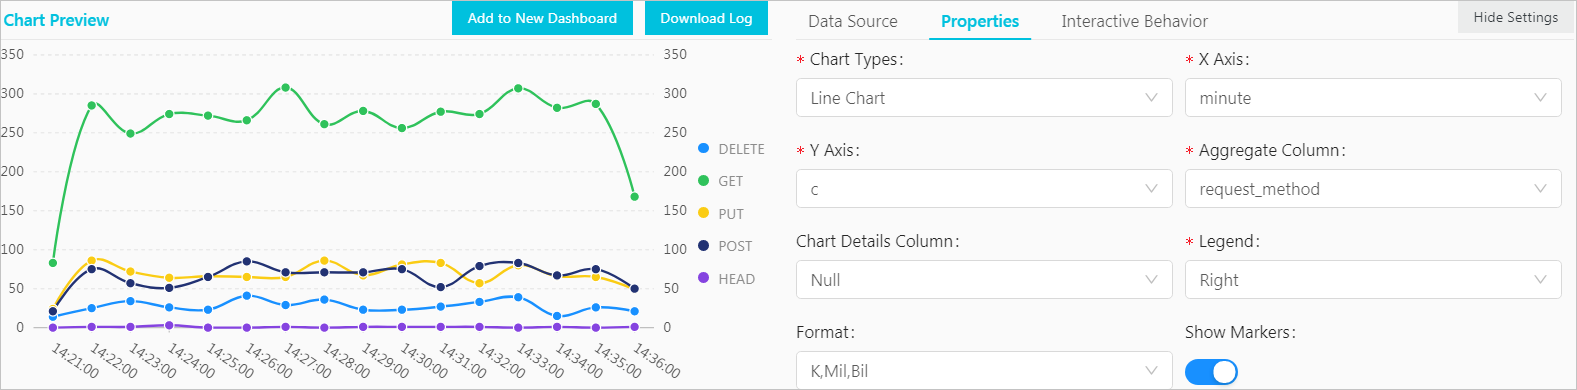Screen dimensions: 1577x390
Task: Toggle the GET series legend marker
Action: 703,181
